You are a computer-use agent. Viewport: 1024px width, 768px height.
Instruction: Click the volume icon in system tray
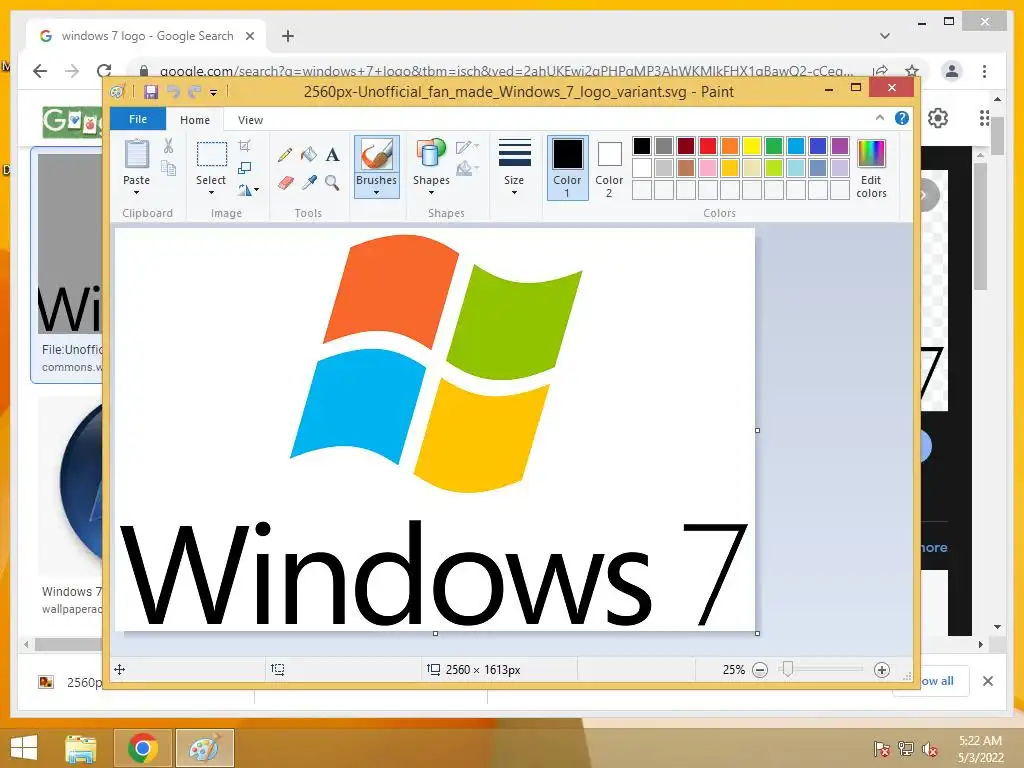coord(929,749)
